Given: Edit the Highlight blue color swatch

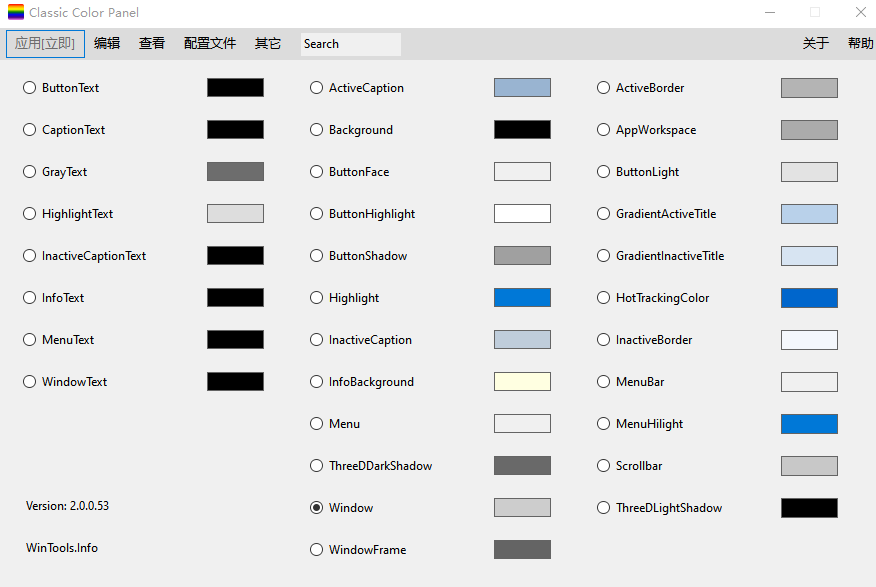Looking at the screenshot, I should [522, 298].
